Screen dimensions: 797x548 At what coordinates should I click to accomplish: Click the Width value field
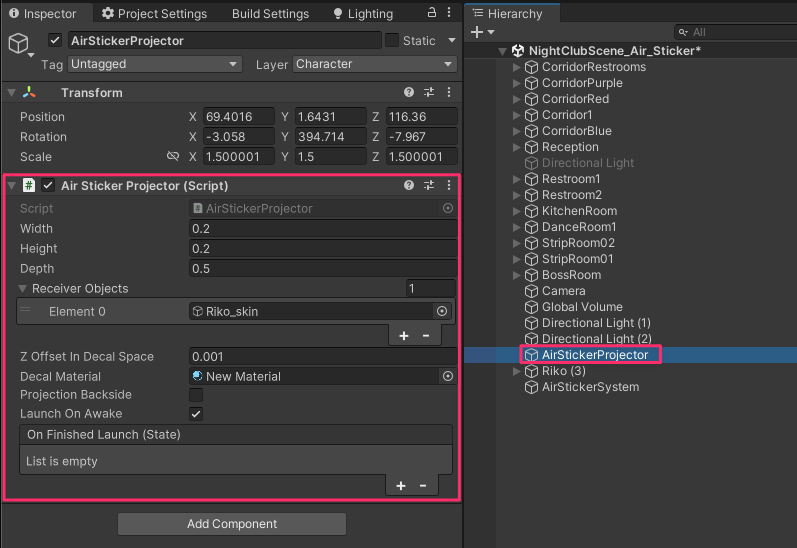pyautogui.click(x=323, y=228)
